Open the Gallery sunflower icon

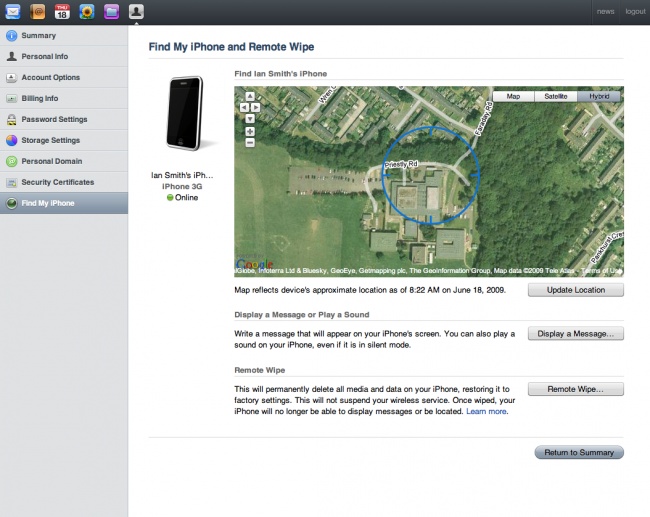[x=87, y=12]
